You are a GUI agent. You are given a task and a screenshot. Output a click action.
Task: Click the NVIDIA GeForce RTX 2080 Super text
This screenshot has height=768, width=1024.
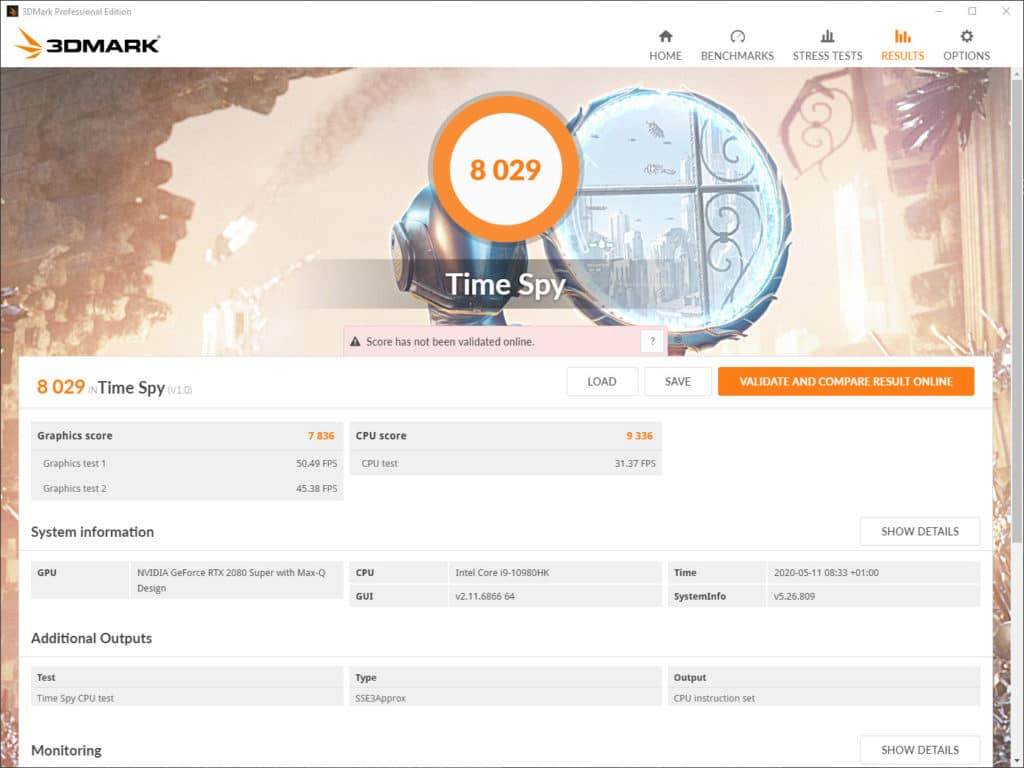pos(231,580)
